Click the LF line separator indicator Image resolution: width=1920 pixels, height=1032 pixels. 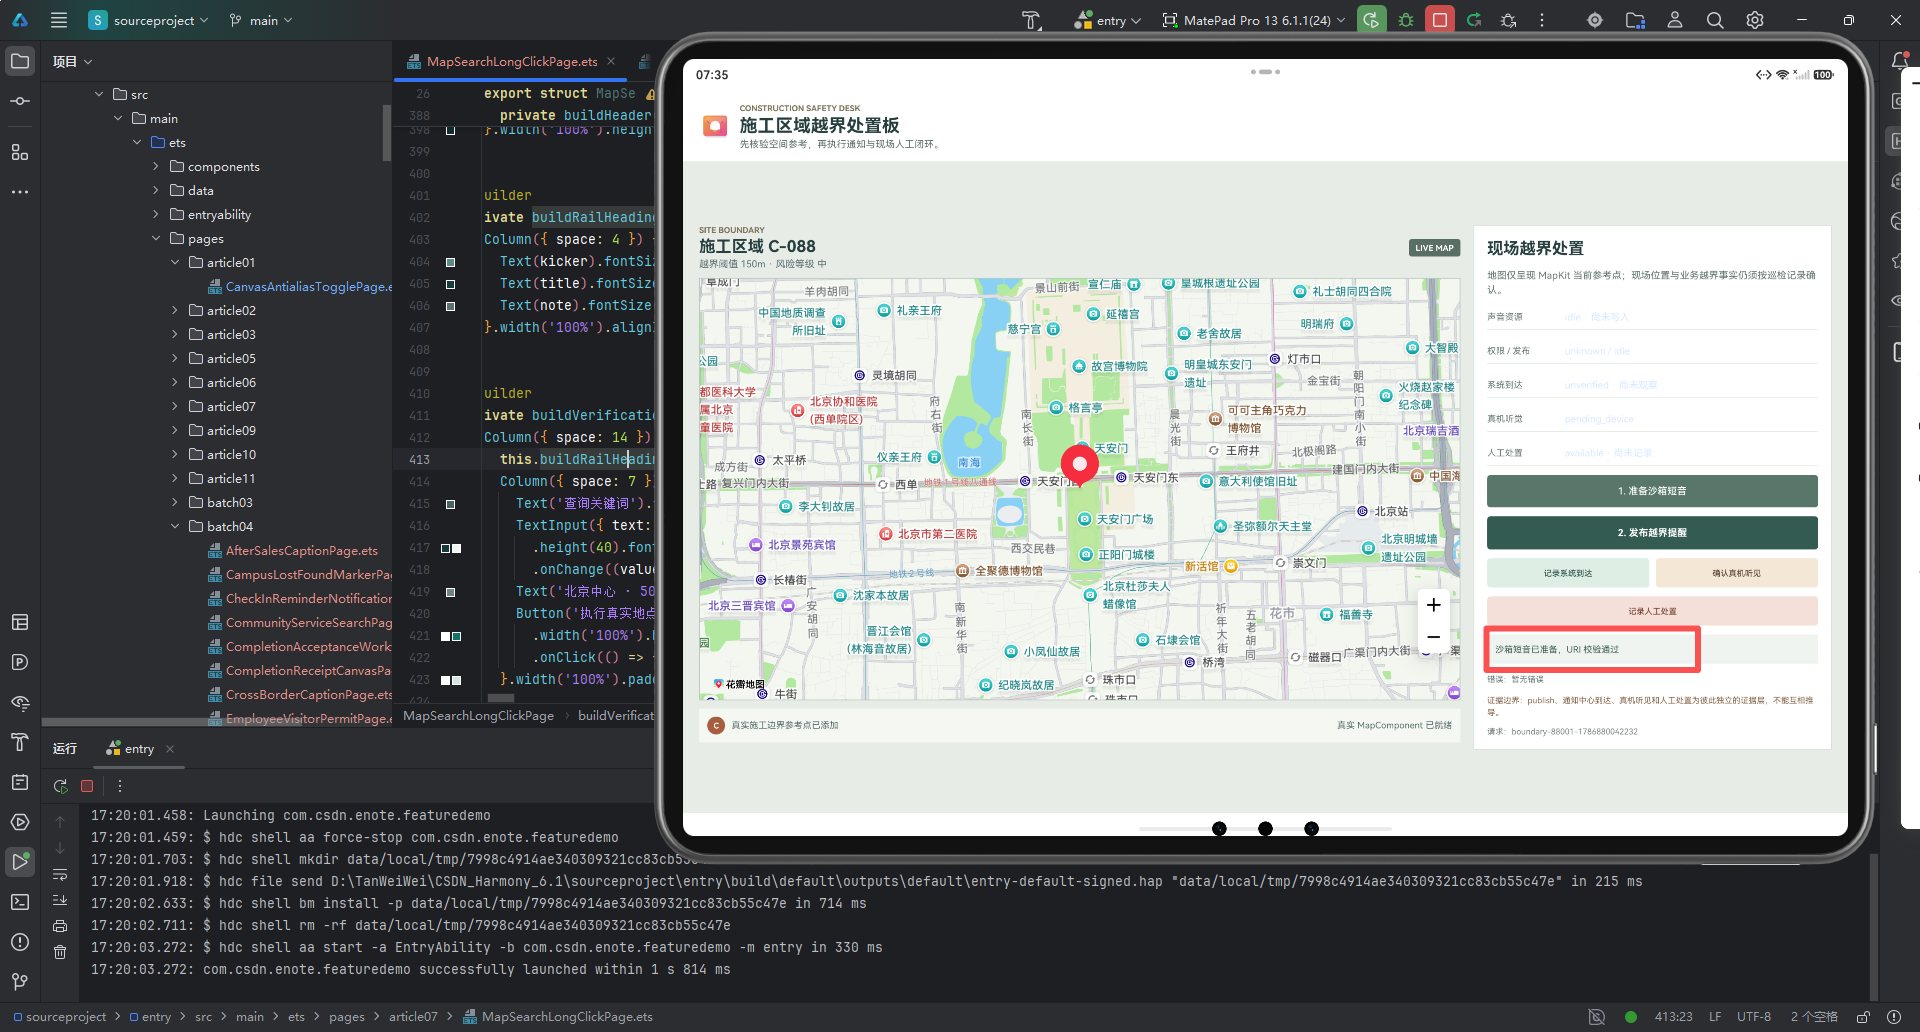tap(1714, 1017)
